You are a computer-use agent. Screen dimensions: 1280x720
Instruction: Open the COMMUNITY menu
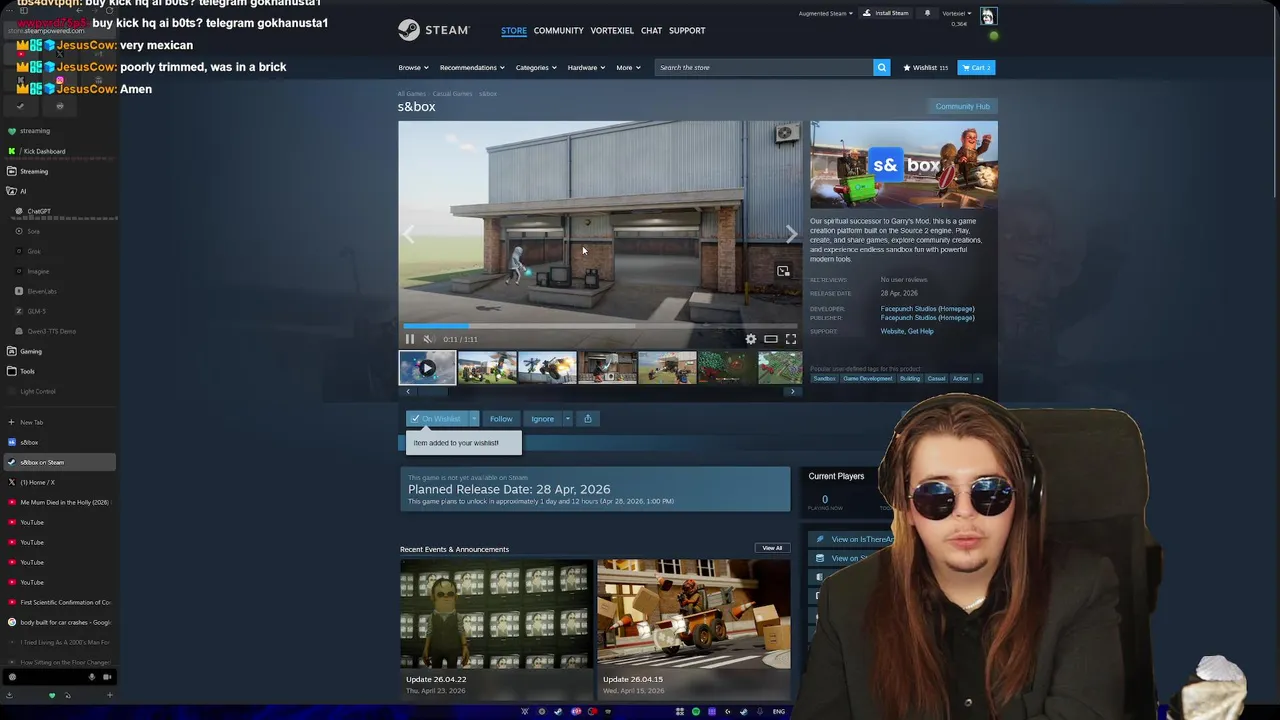point(558,30)
